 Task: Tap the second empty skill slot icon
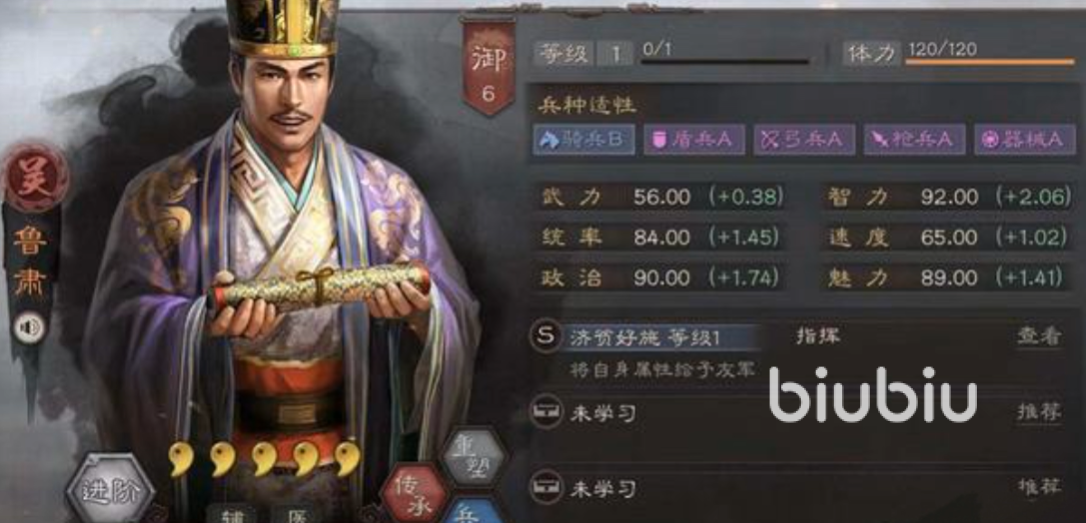click(x=546, y=488)
